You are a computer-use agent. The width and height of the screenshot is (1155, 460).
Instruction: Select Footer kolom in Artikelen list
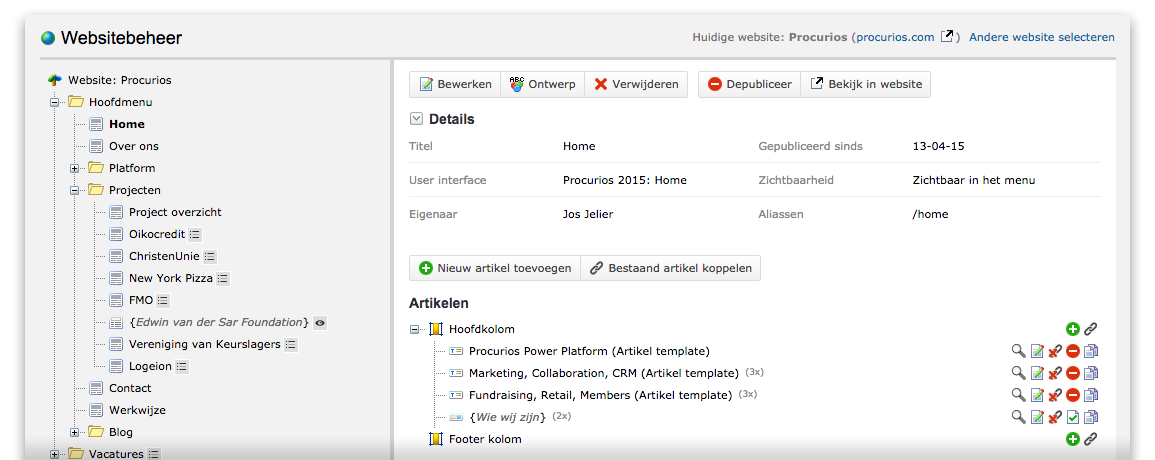tap(485, 439)
